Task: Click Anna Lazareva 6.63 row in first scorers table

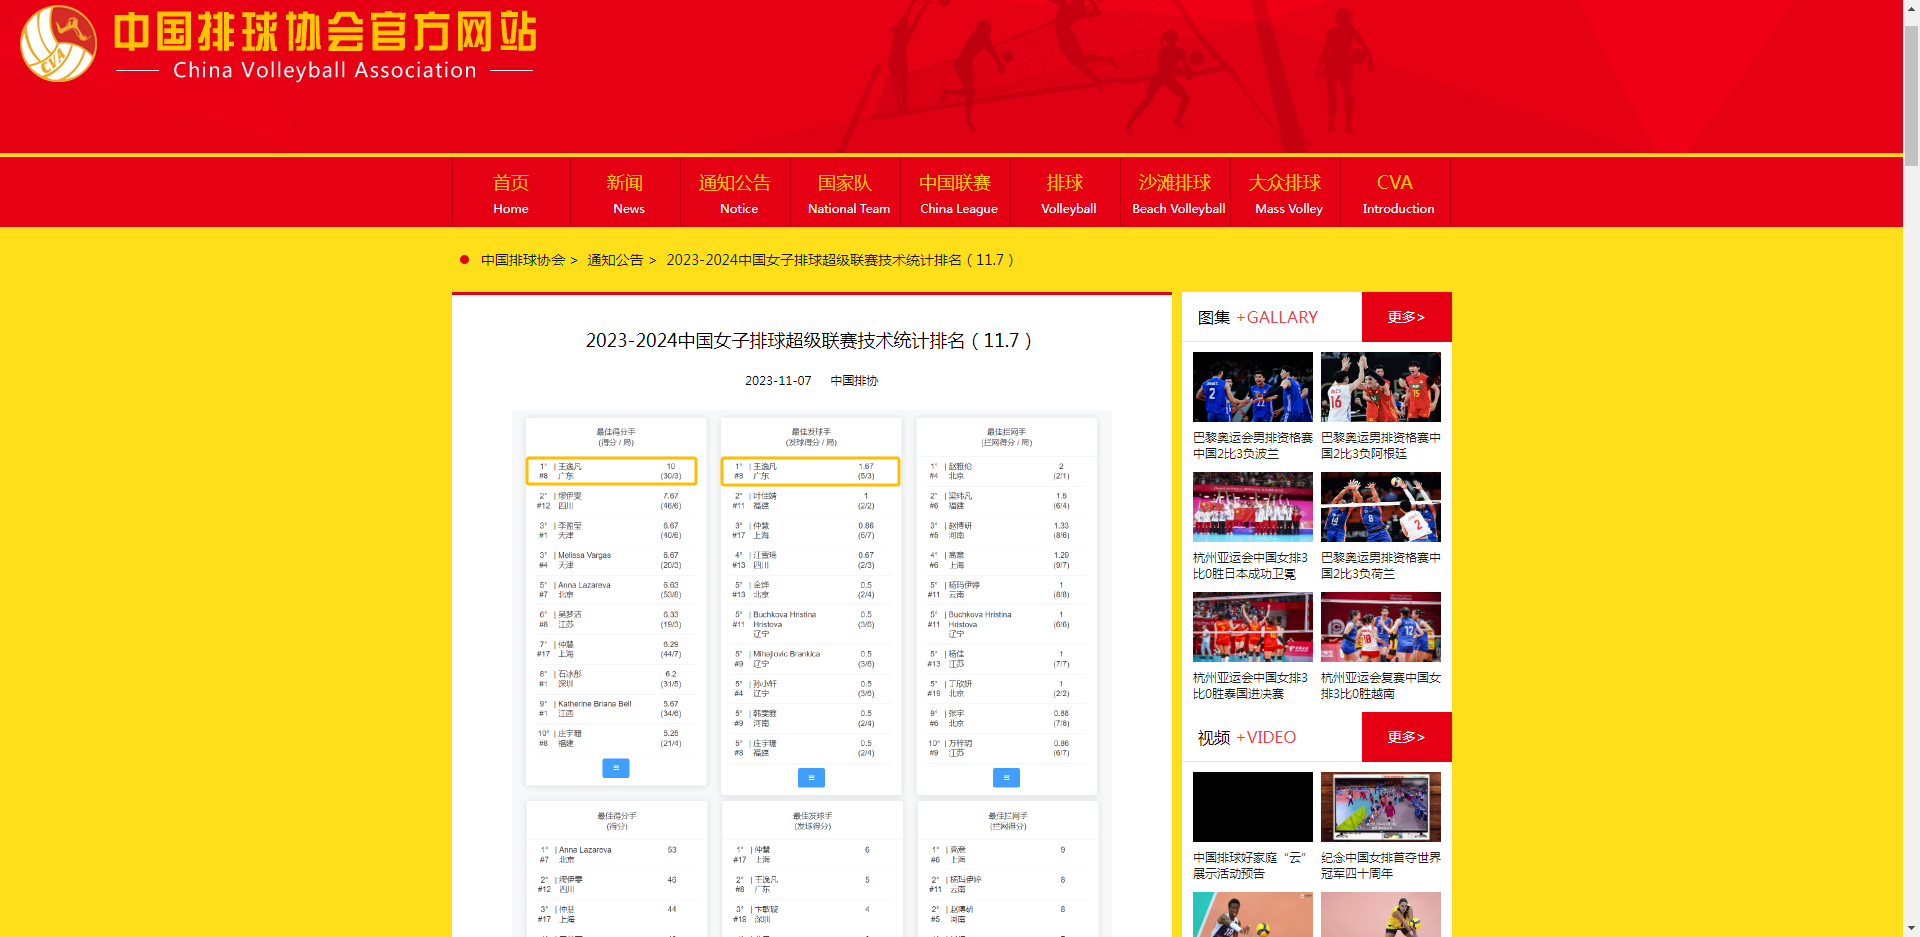Action: tap(616, 590)
